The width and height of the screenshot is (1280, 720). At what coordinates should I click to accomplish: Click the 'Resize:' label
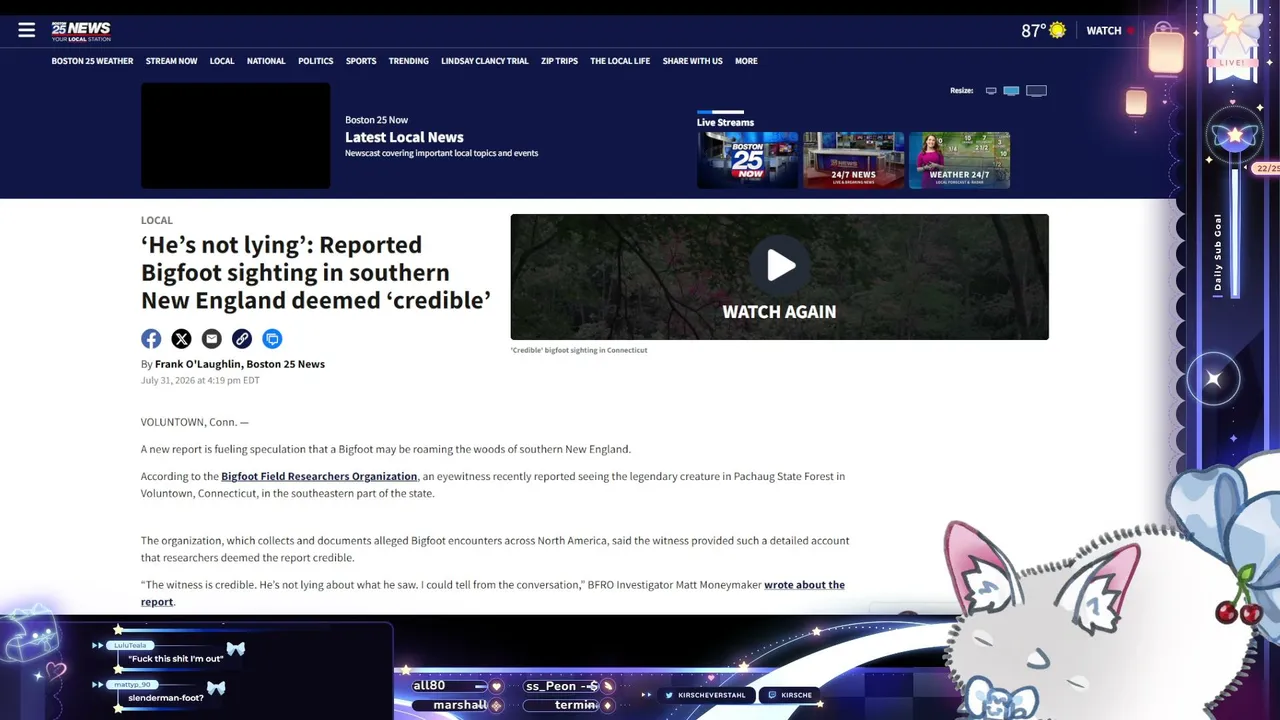[961, 91]
